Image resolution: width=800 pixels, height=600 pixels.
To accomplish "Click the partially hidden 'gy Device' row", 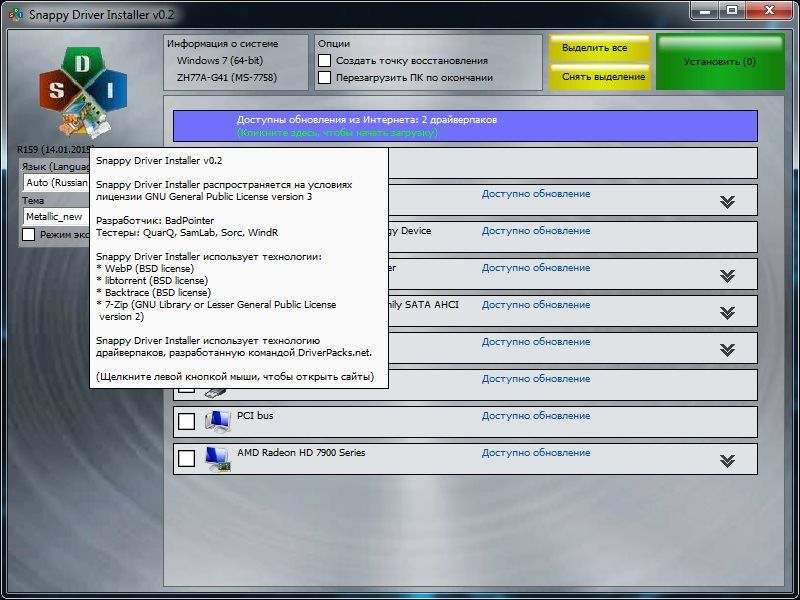I will coord(573,237).
